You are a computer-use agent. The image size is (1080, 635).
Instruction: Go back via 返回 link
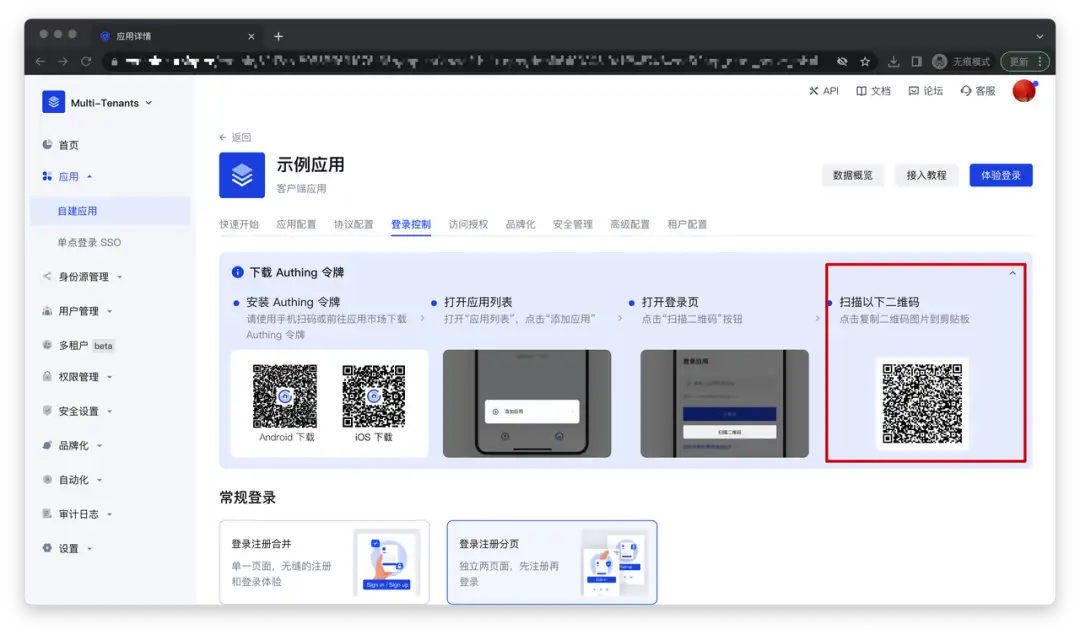pos(236,137)
